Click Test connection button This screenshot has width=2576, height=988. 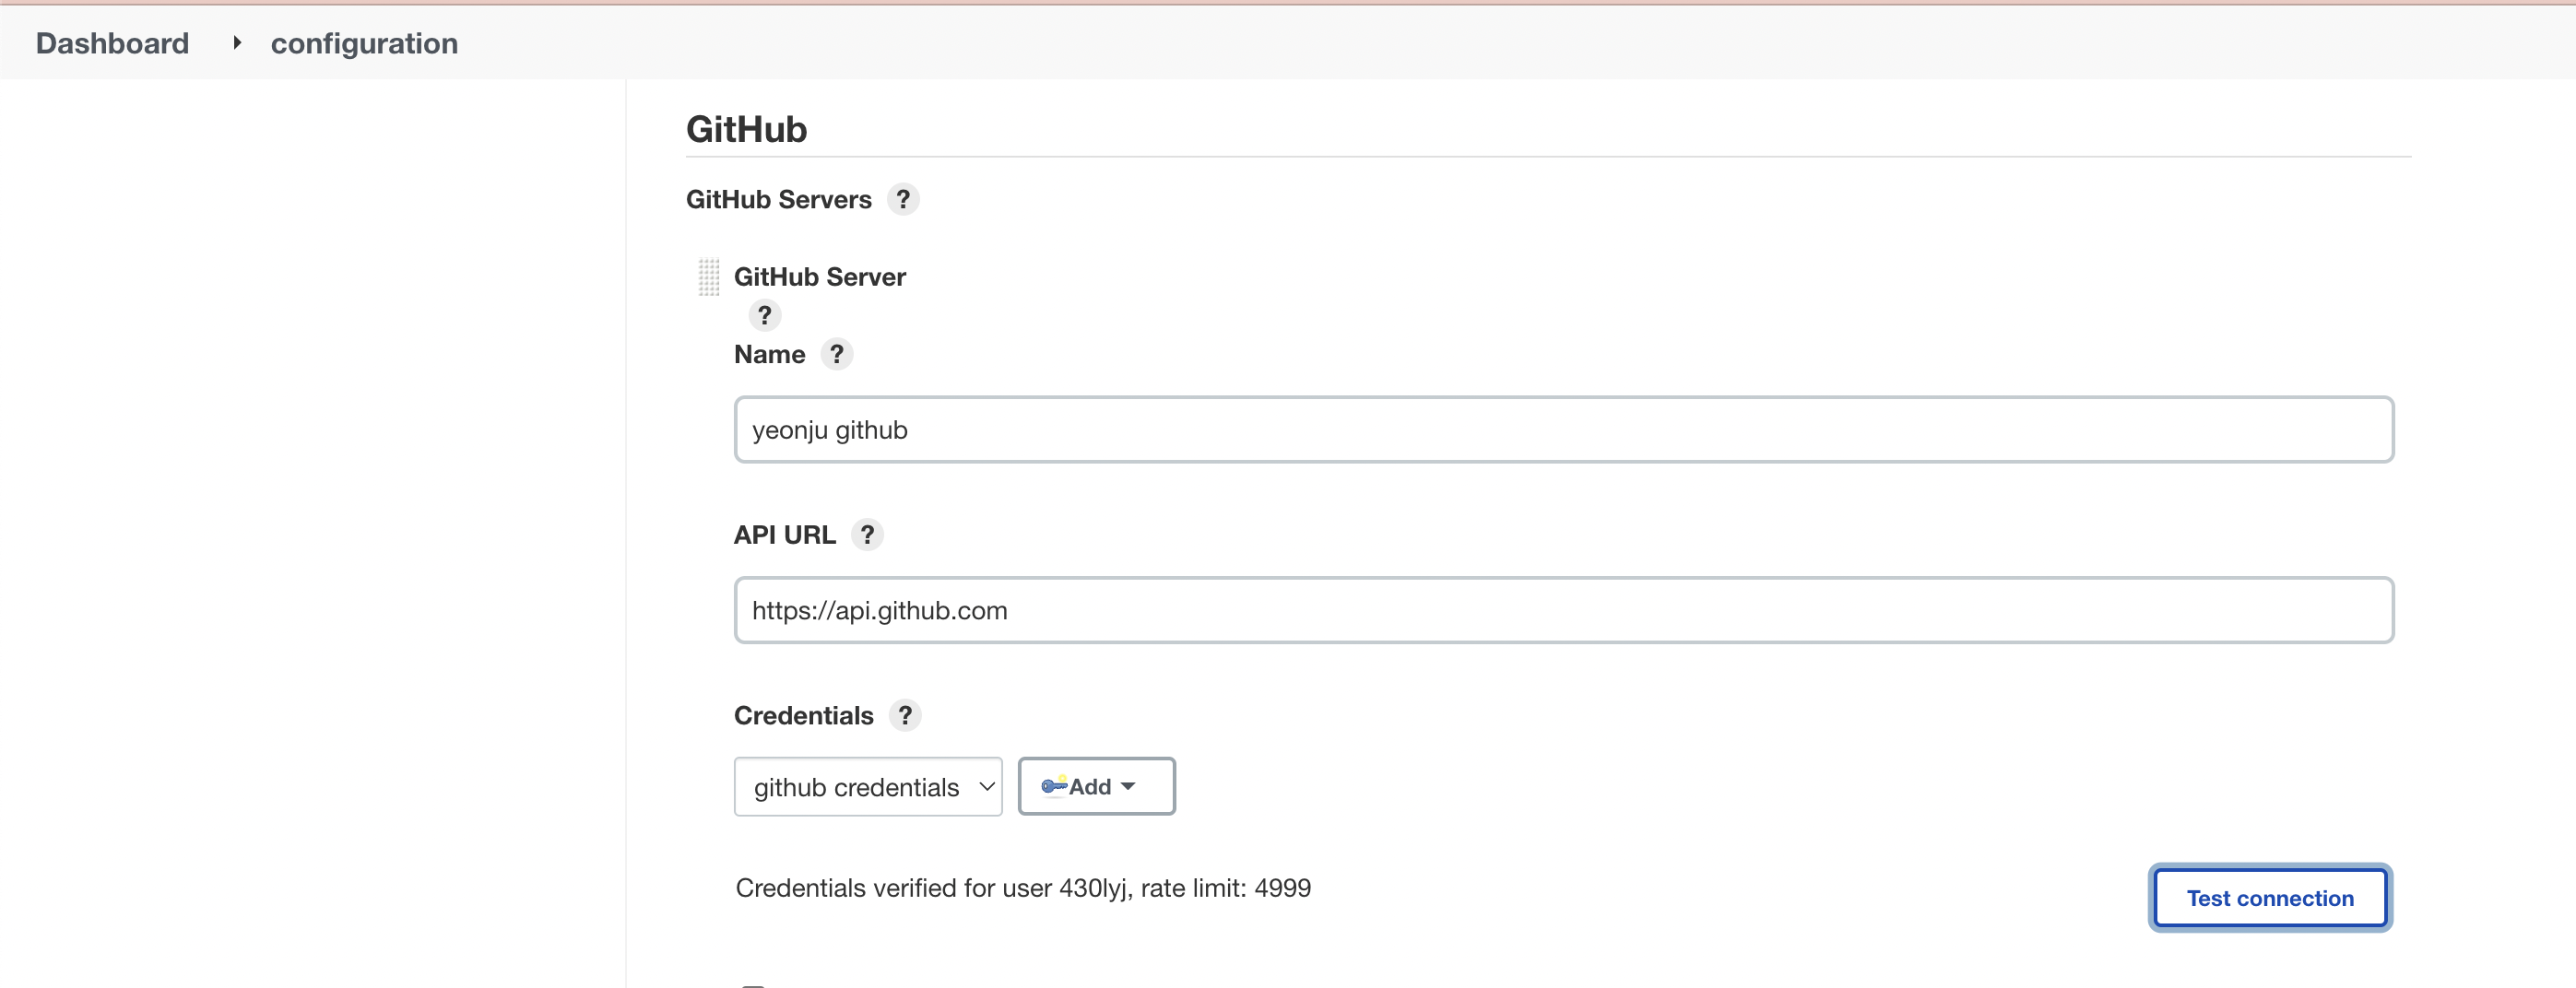point(2270,898)
